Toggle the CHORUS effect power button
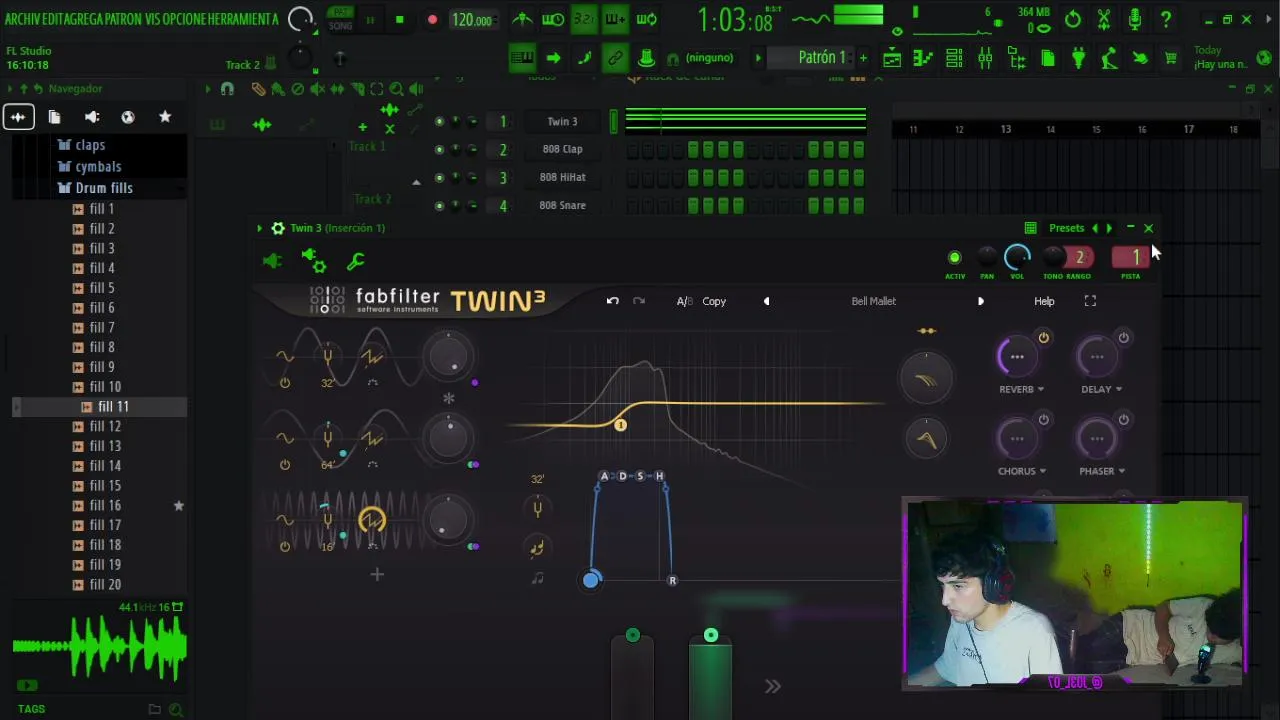This screenshot has height=720, width=1280. pos(1043,420)
